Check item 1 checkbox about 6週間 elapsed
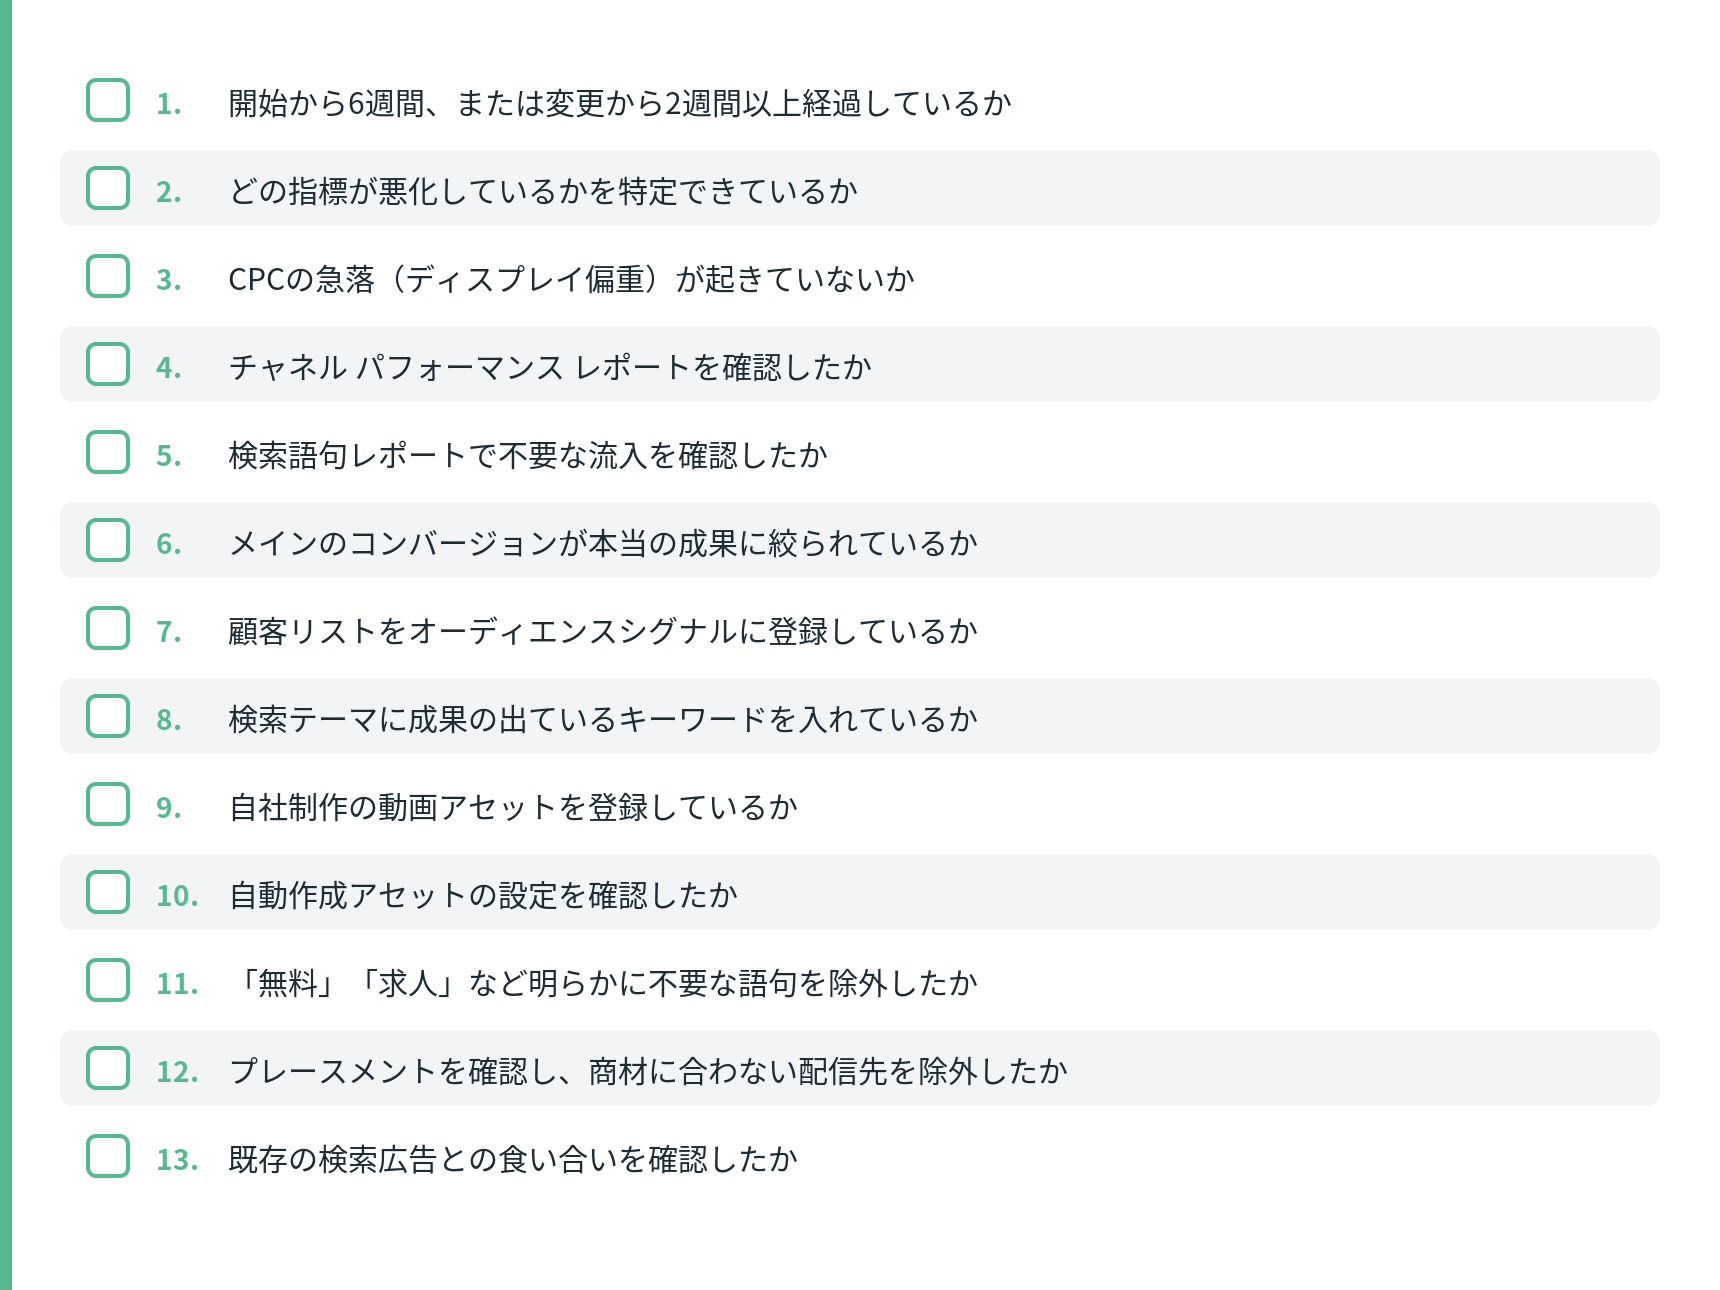The image size is (1720, 1290). click(108, 100)
